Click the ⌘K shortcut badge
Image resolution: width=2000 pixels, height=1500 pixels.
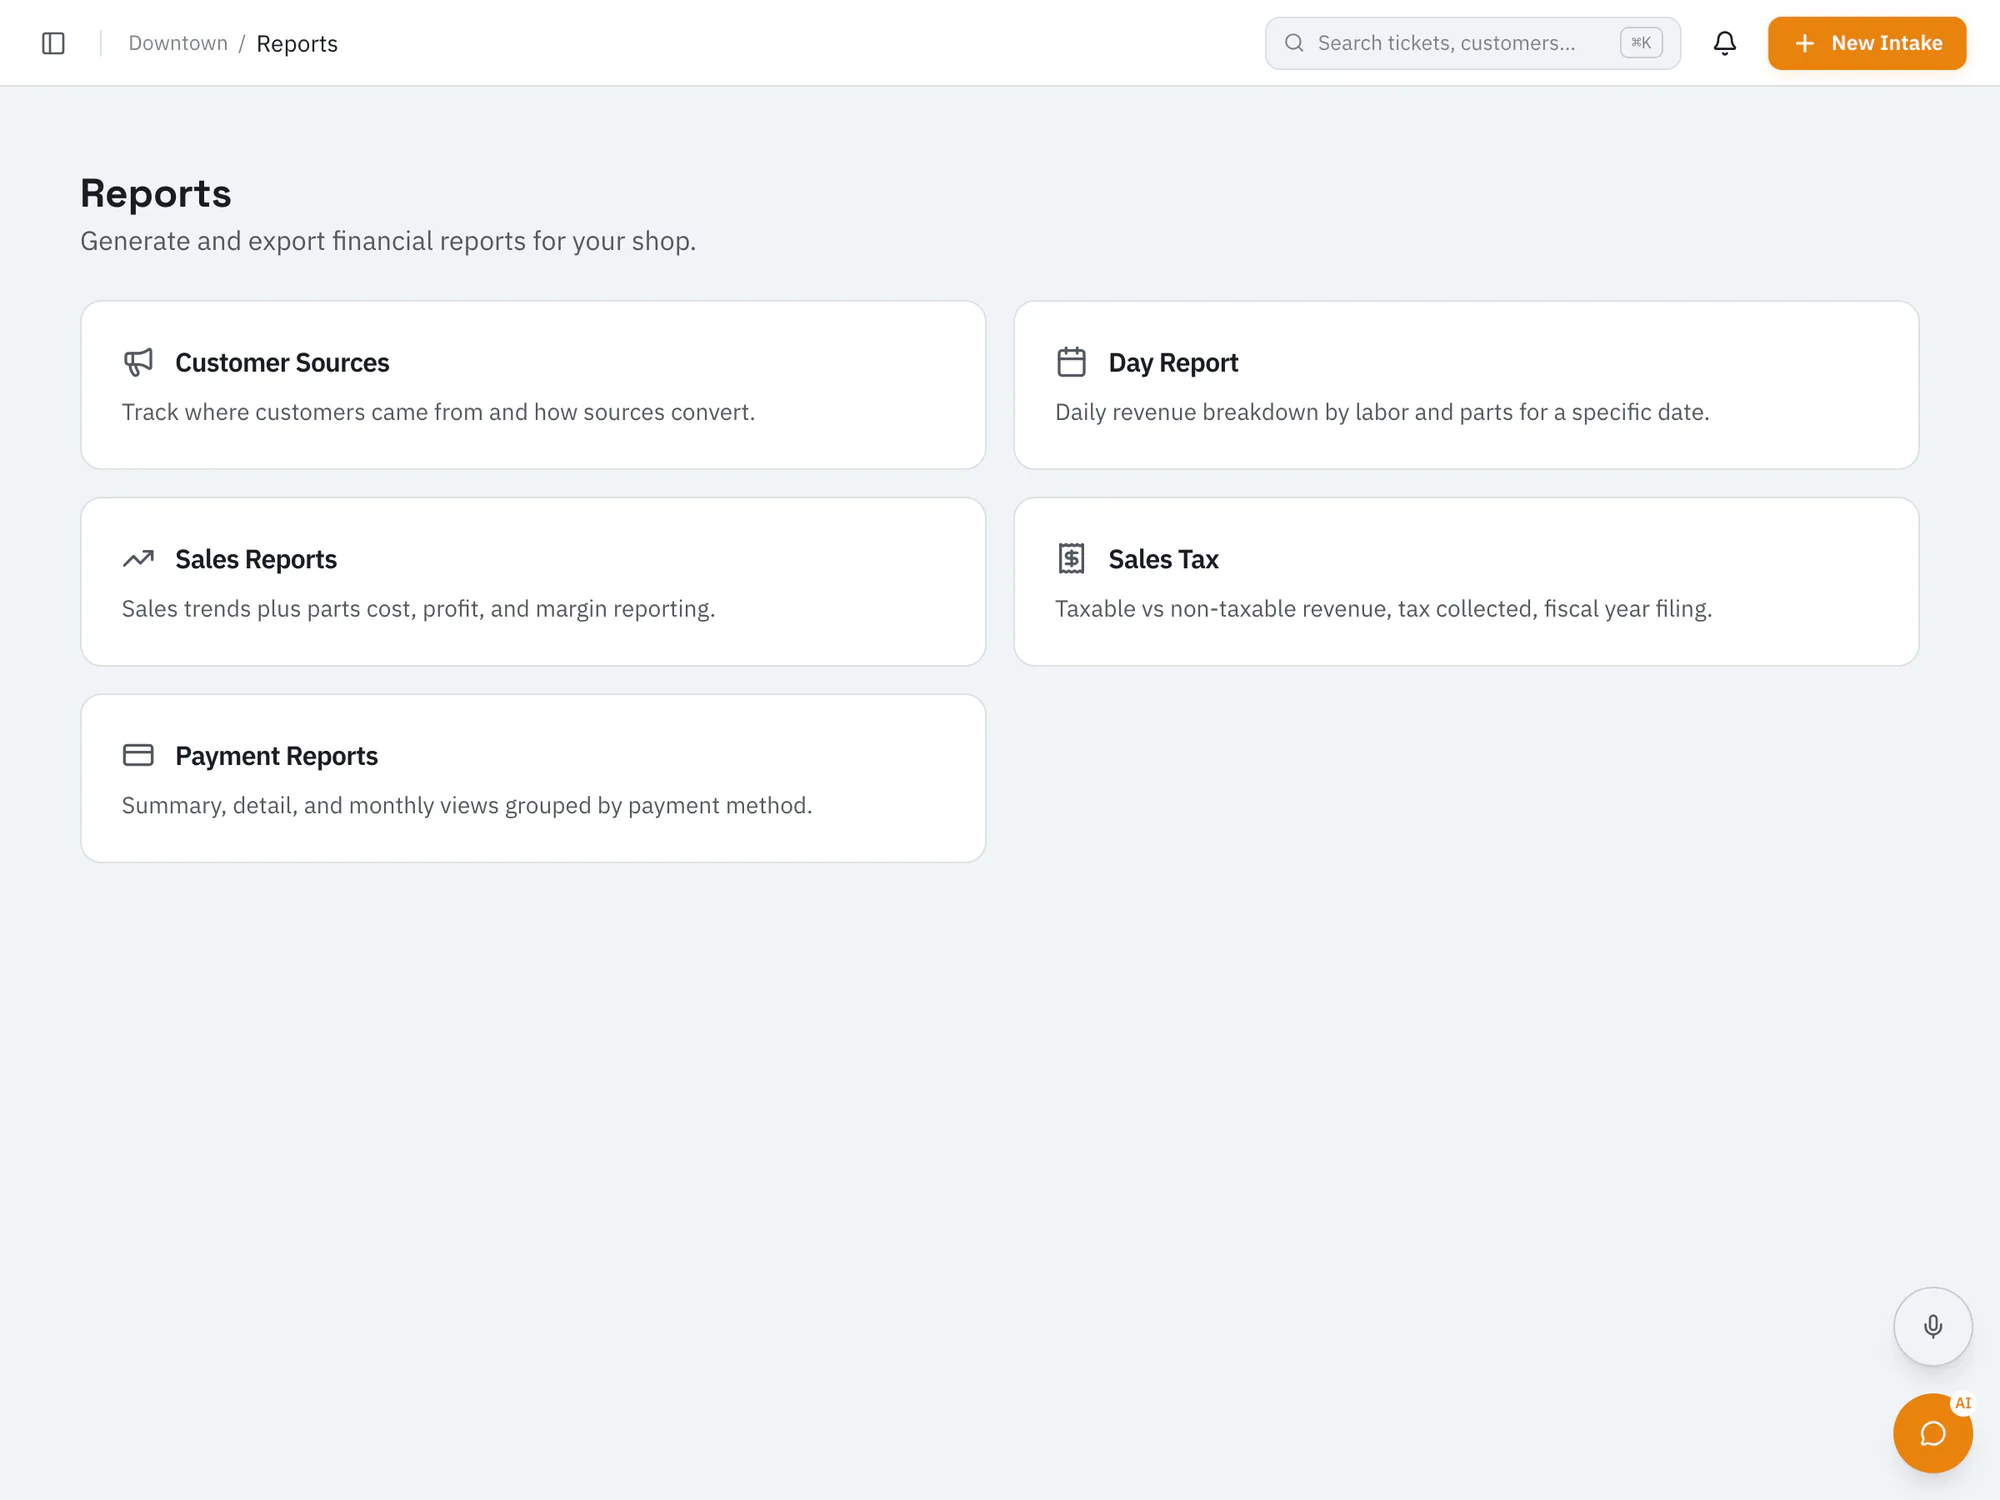tap(1641, 43)
